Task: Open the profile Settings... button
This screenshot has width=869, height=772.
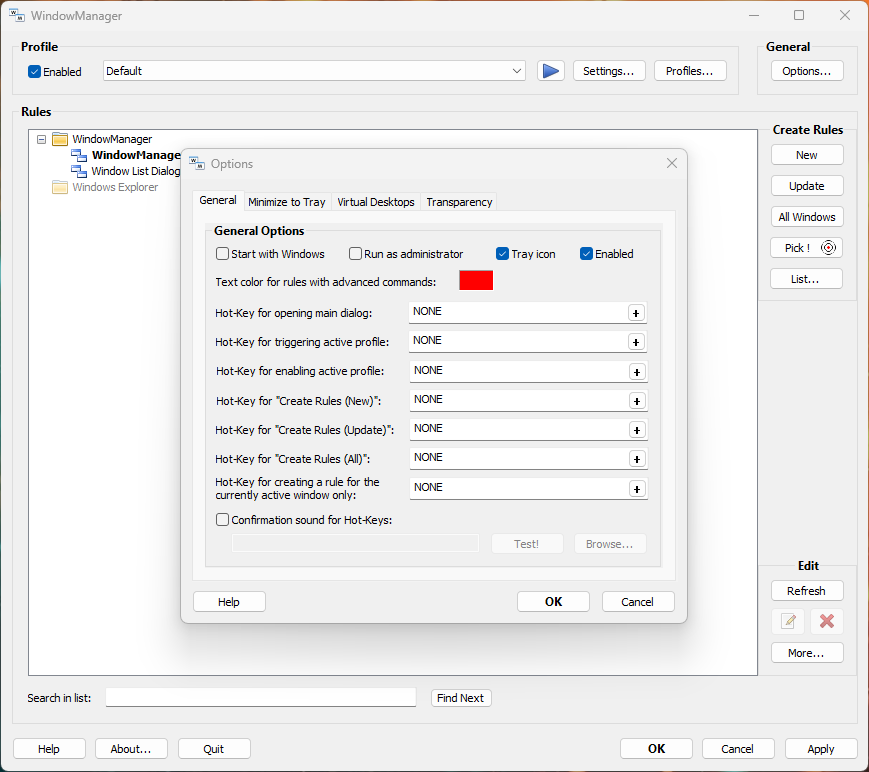Action: [608, 71]
